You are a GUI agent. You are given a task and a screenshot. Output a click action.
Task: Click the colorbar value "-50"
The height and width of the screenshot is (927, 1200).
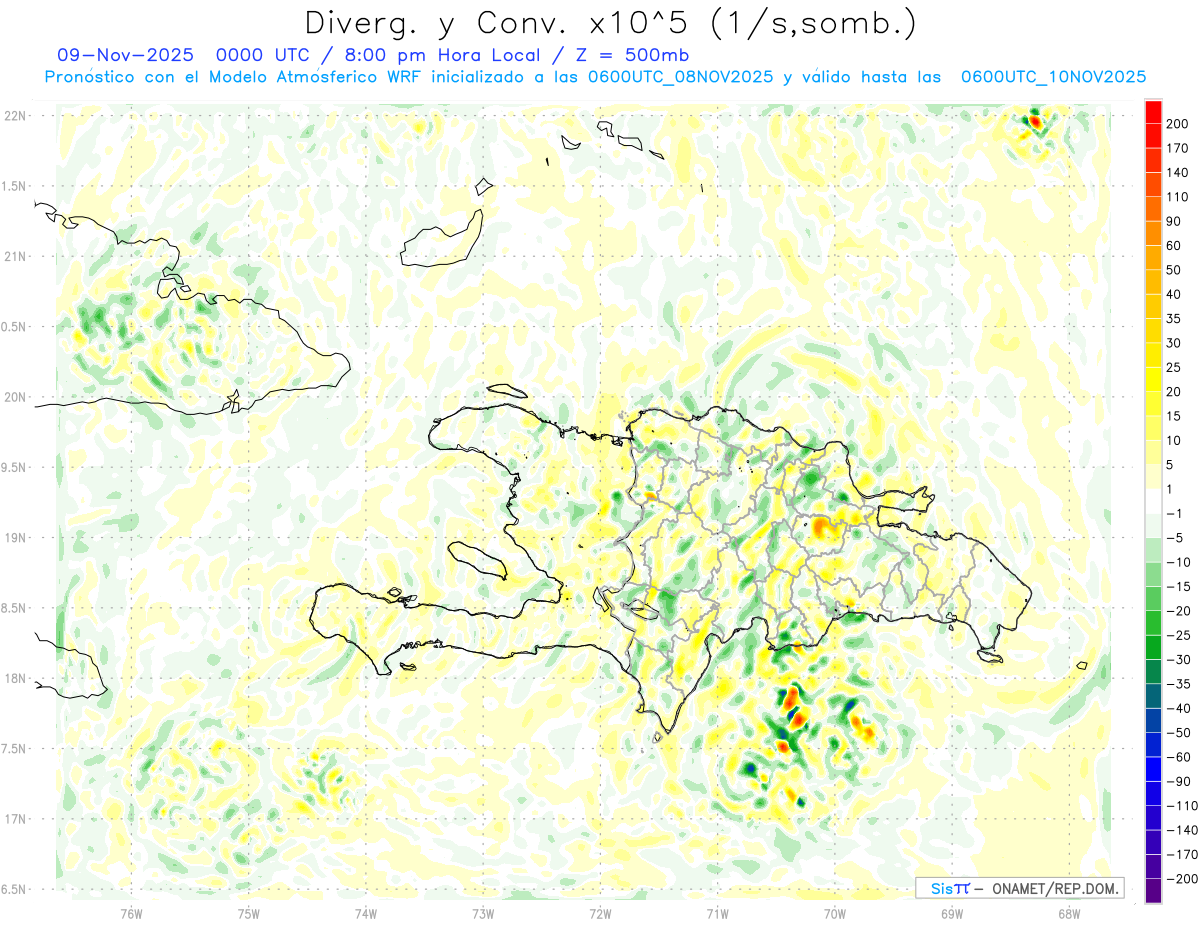[x=1181, y=733]
